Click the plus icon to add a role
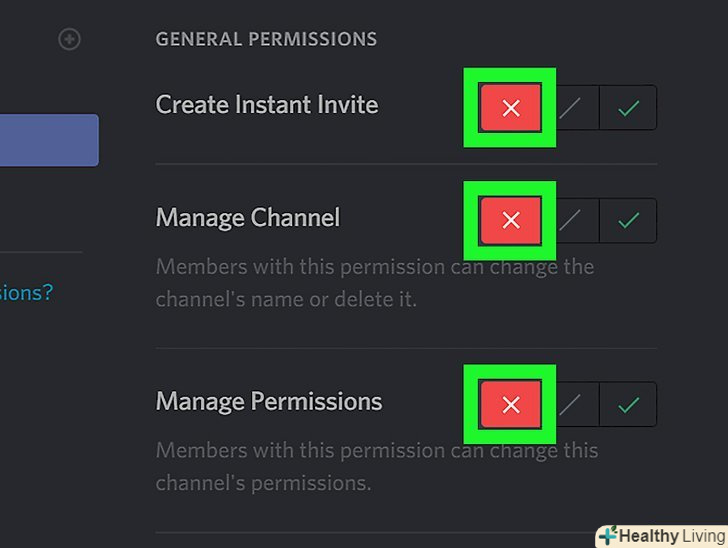This screenshot has width=728, height=548. pos(69,40)
